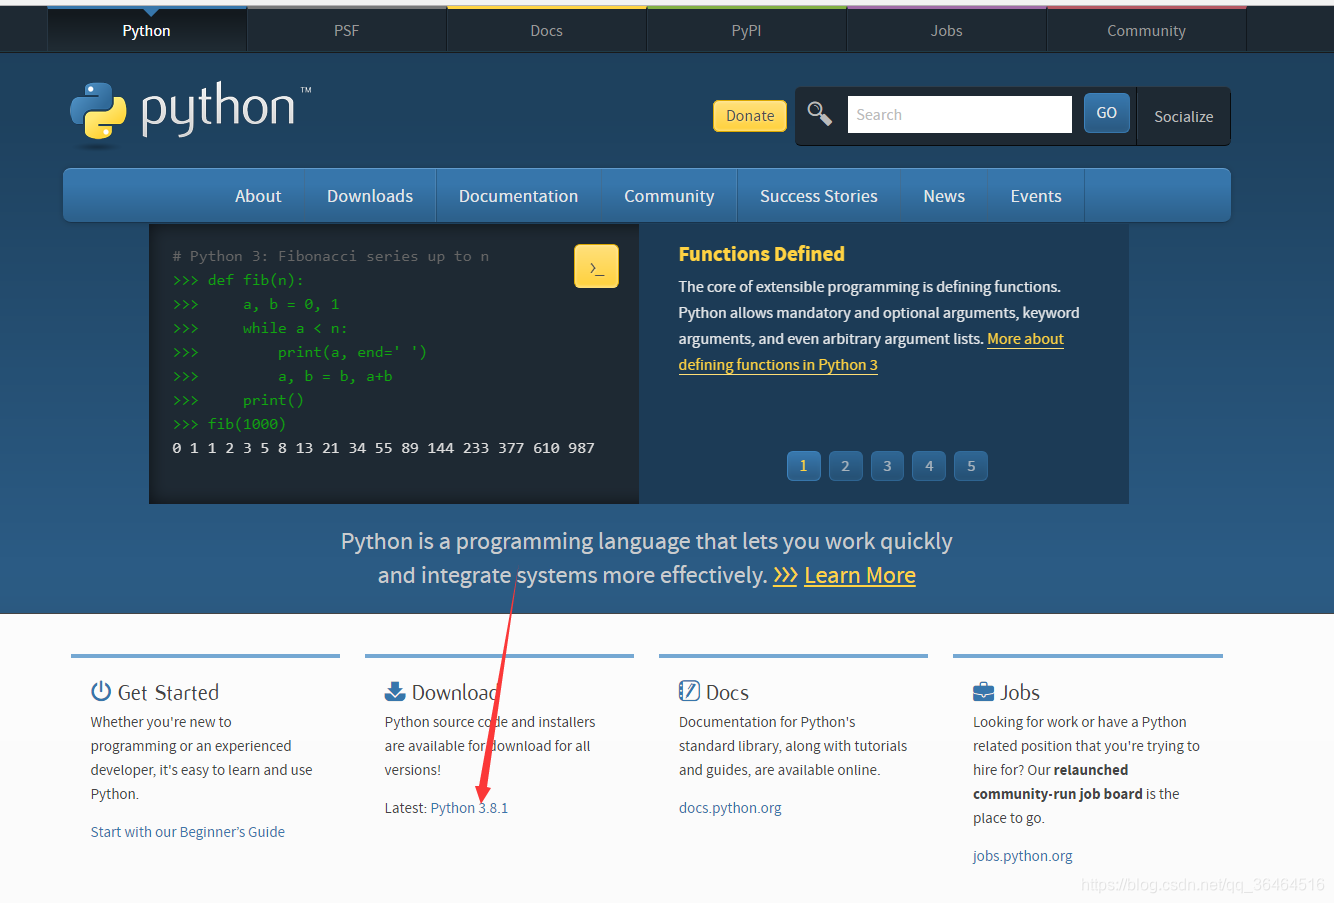Screen dimensions: 1334x903
Task: Open the jobs.python.org link
Action: [x=1022, y=856]
